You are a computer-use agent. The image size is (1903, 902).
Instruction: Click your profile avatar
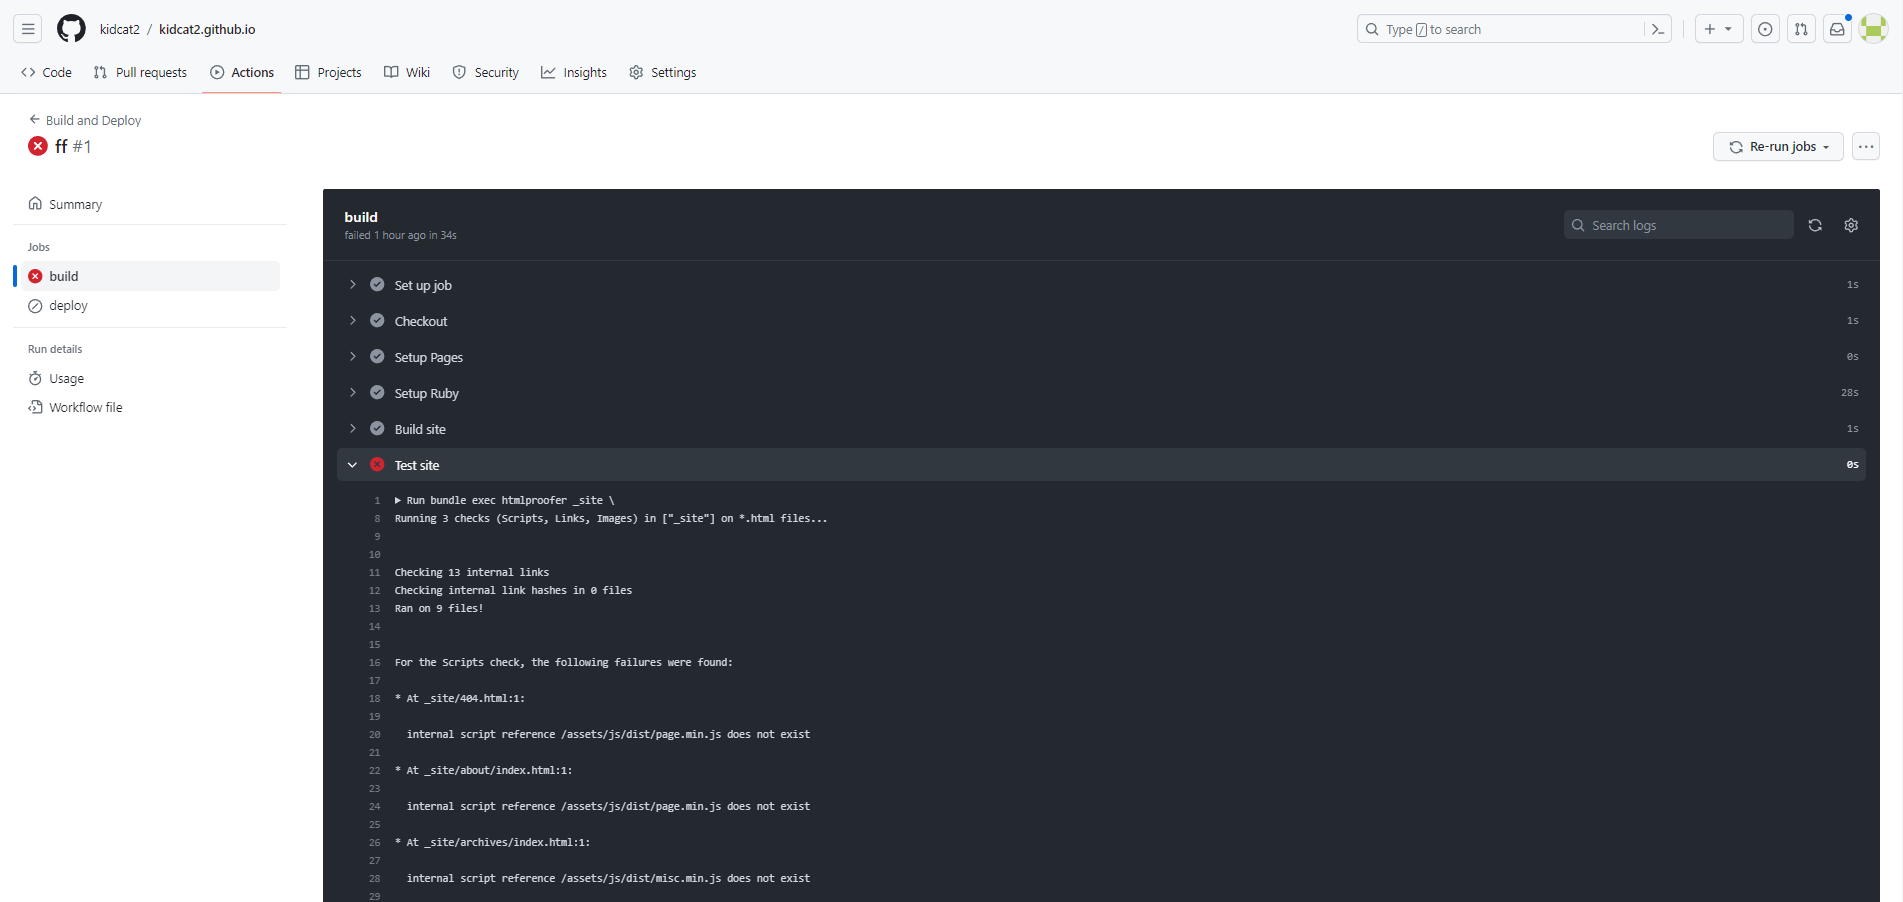pos(1872,28)
